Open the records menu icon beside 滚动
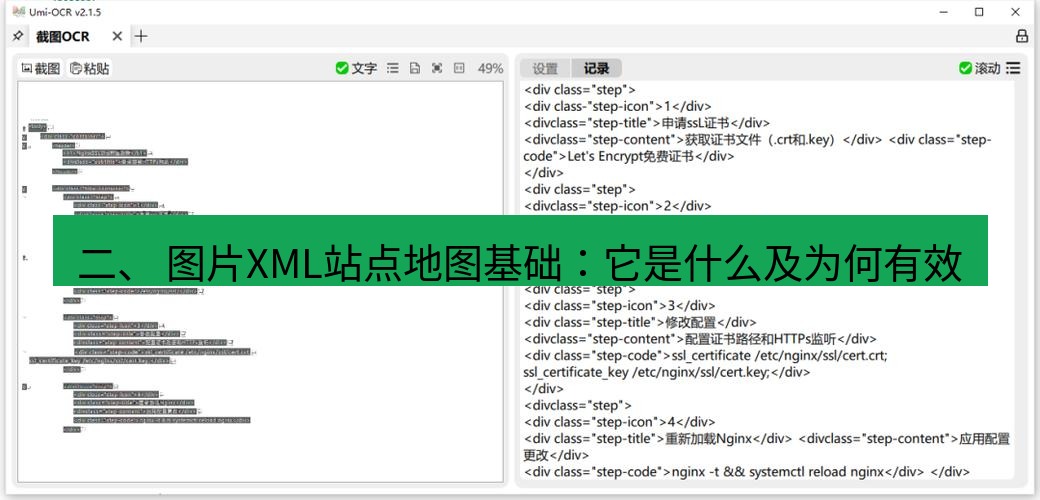 (1013, 68)
